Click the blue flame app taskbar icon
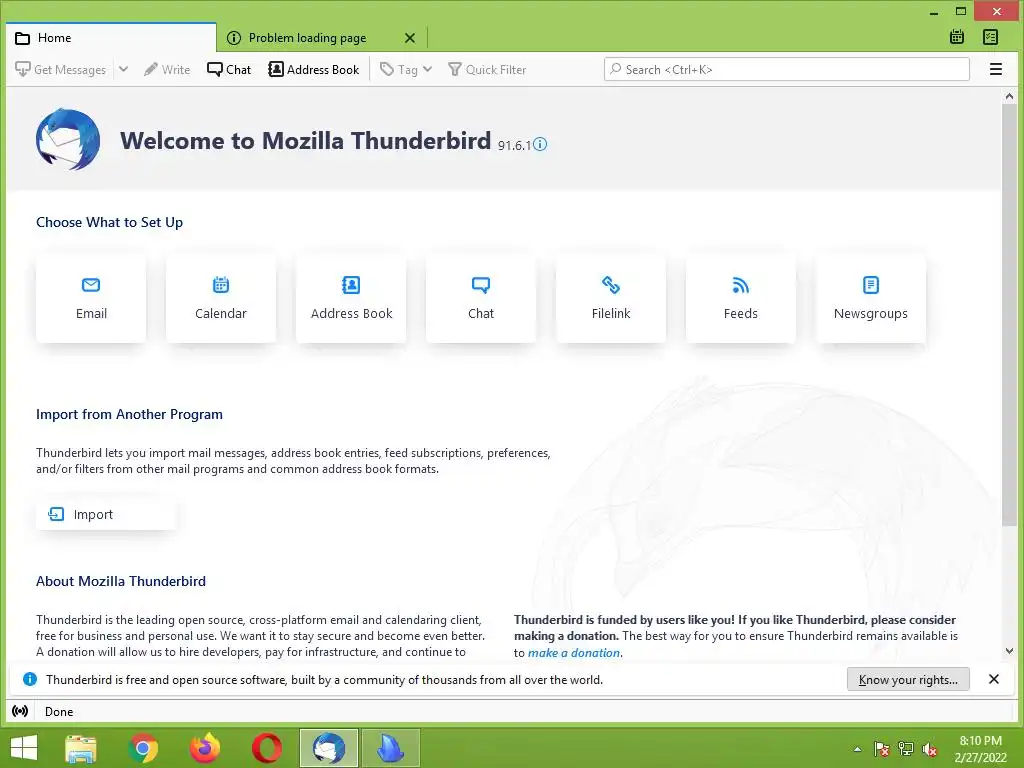 pos(391,748)
